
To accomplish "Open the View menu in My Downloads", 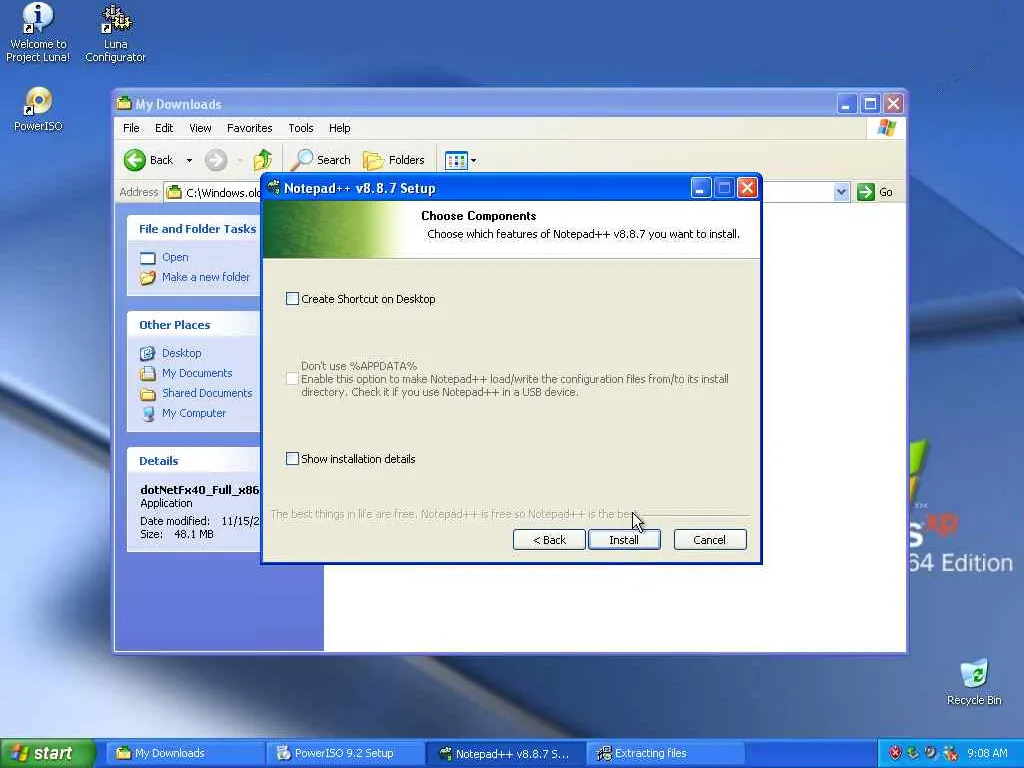I will (200, 128).
